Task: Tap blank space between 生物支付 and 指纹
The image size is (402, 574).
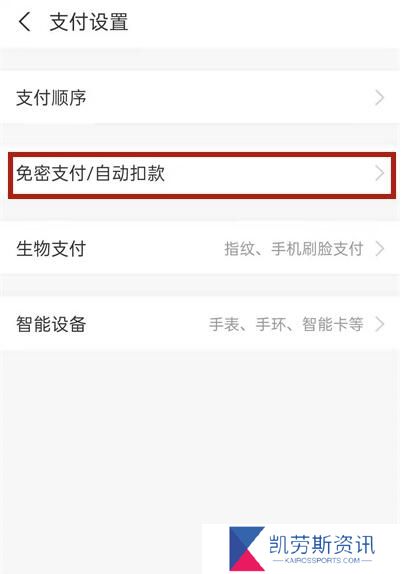Action: click(x=154, y=249)
